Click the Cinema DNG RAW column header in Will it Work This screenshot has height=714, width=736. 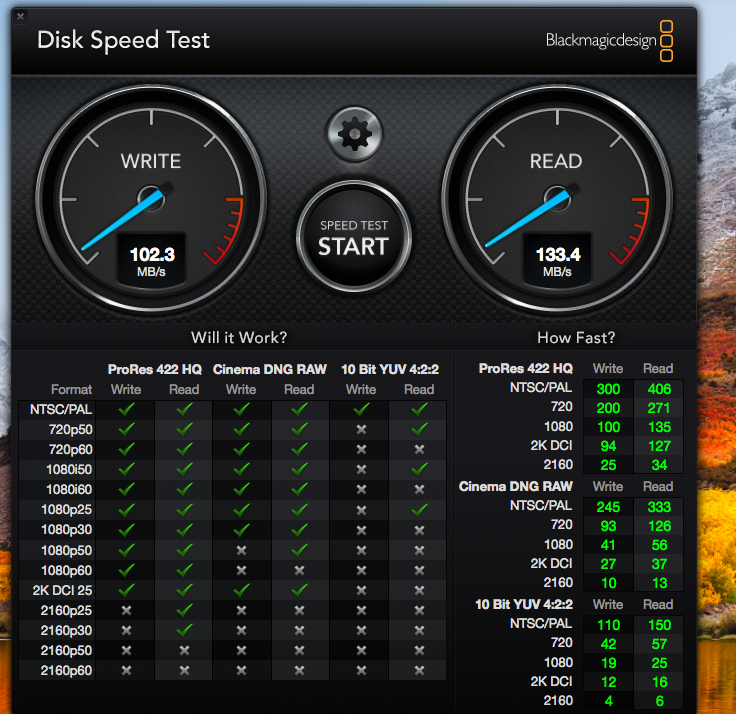tap(270, 369)
